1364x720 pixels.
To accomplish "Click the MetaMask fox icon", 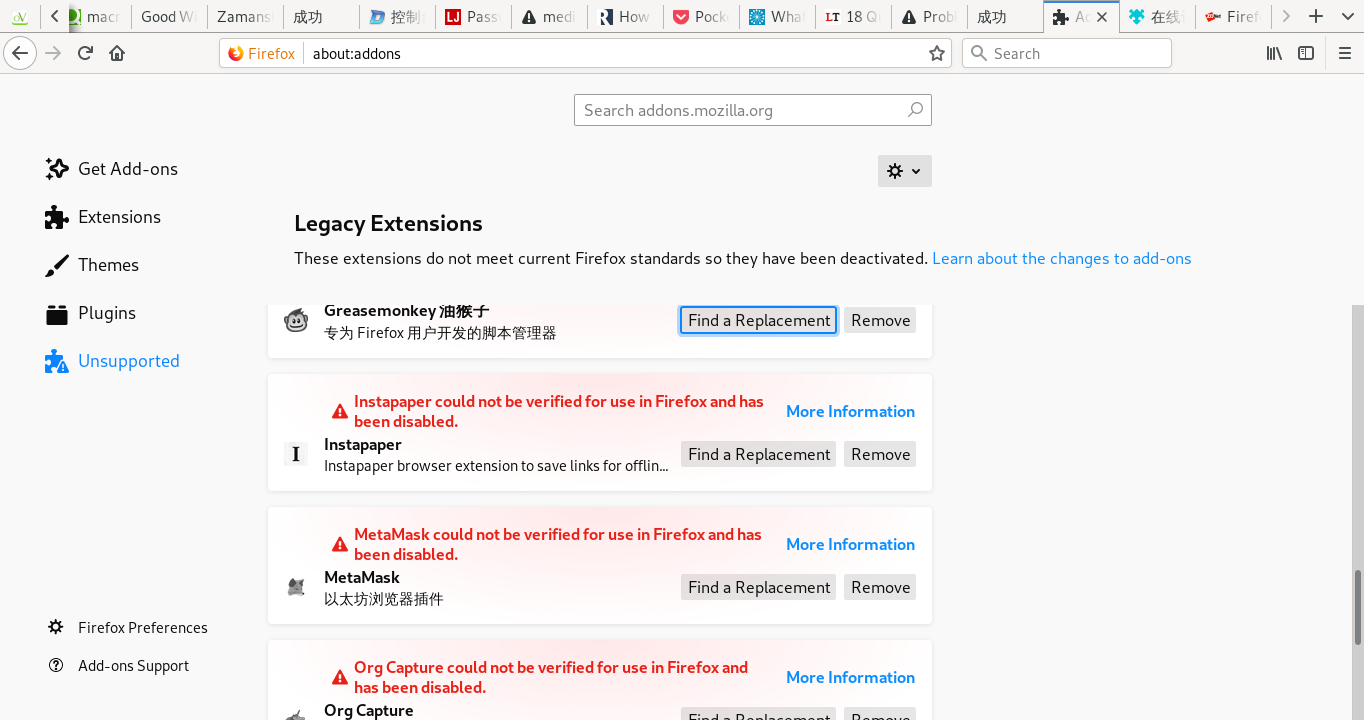I will pos(296,587).
